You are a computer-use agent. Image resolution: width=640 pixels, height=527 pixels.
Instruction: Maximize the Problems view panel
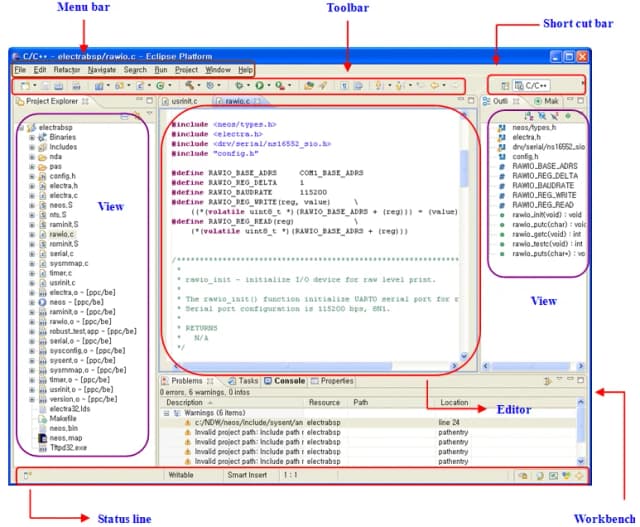click(580, 380)
